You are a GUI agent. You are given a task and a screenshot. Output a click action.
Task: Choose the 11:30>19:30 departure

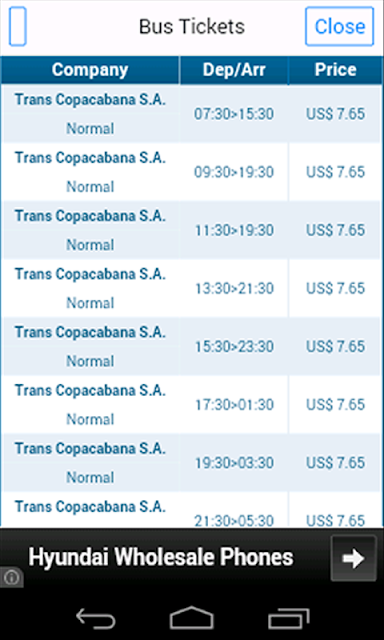tap(192, 230)
